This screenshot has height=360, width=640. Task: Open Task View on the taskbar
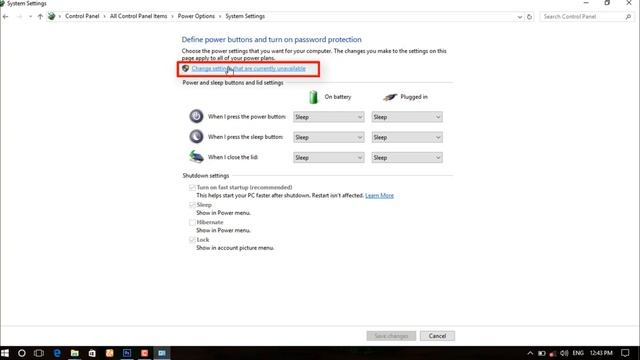[x=39, y=353]
